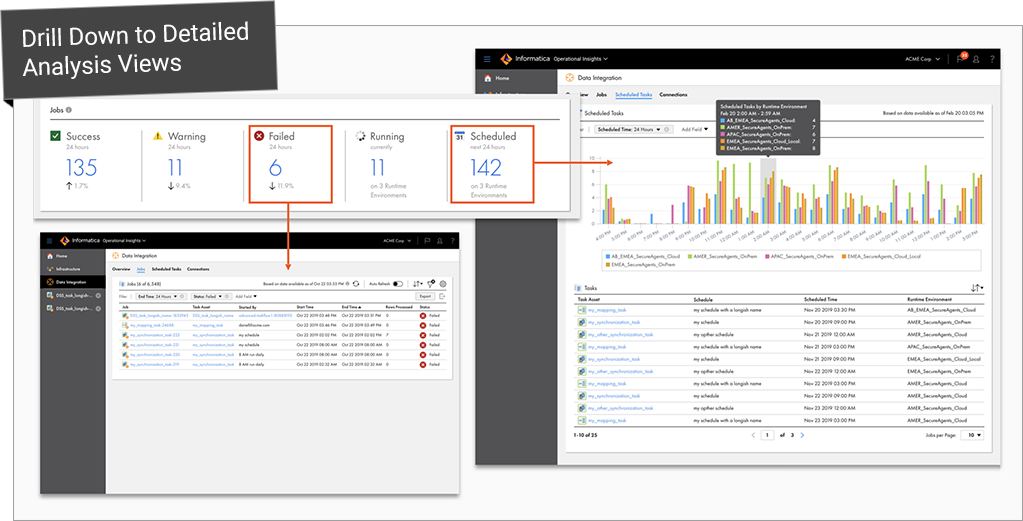Open Operational Insights dropdown in Jobs window
This screenshot has width=1023, height=521.
(x=124, y=241)
